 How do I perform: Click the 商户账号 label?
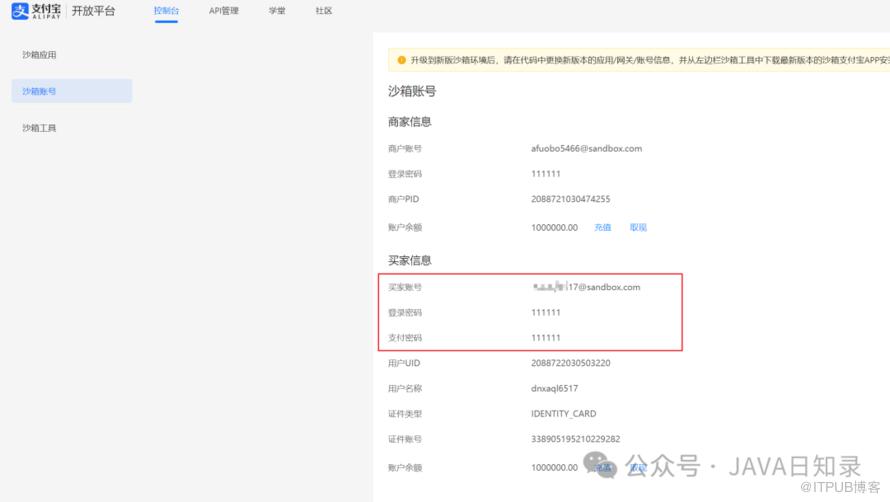(405, 148)
